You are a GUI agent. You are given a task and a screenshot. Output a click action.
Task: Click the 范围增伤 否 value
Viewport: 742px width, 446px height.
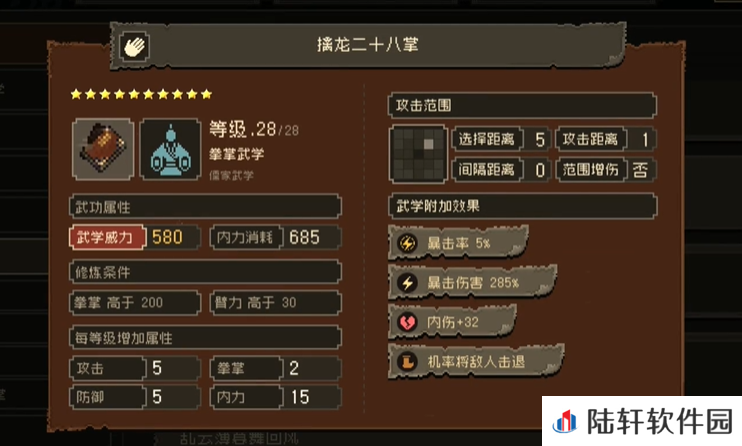(x=641, y=169)
